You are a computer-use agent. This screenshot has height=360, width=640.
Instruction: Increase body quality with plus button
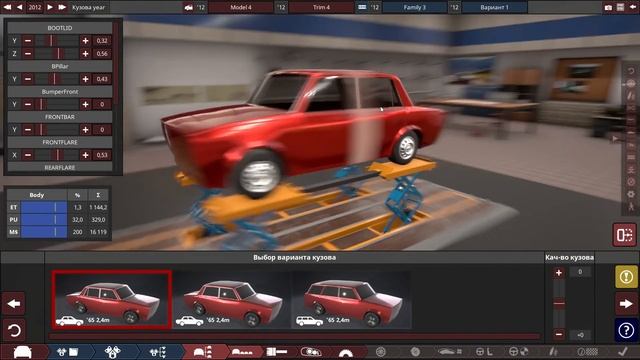click(x=559, y=273)
